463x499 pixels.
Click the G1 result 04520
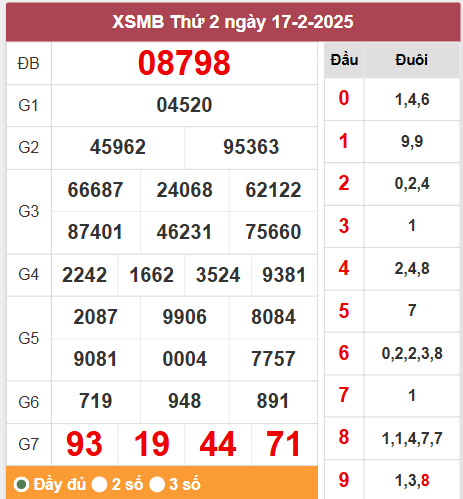[x=184, y=105]
